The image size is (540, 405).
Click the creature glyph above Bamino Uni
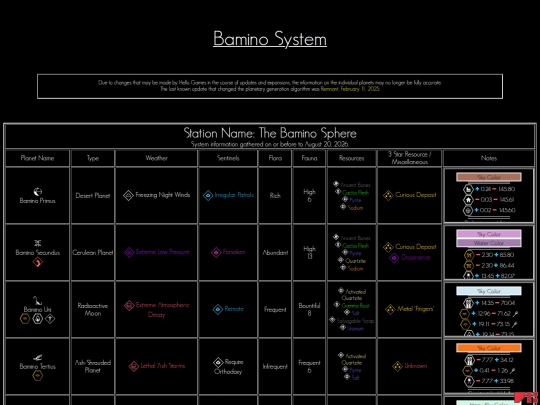point(37,300)
